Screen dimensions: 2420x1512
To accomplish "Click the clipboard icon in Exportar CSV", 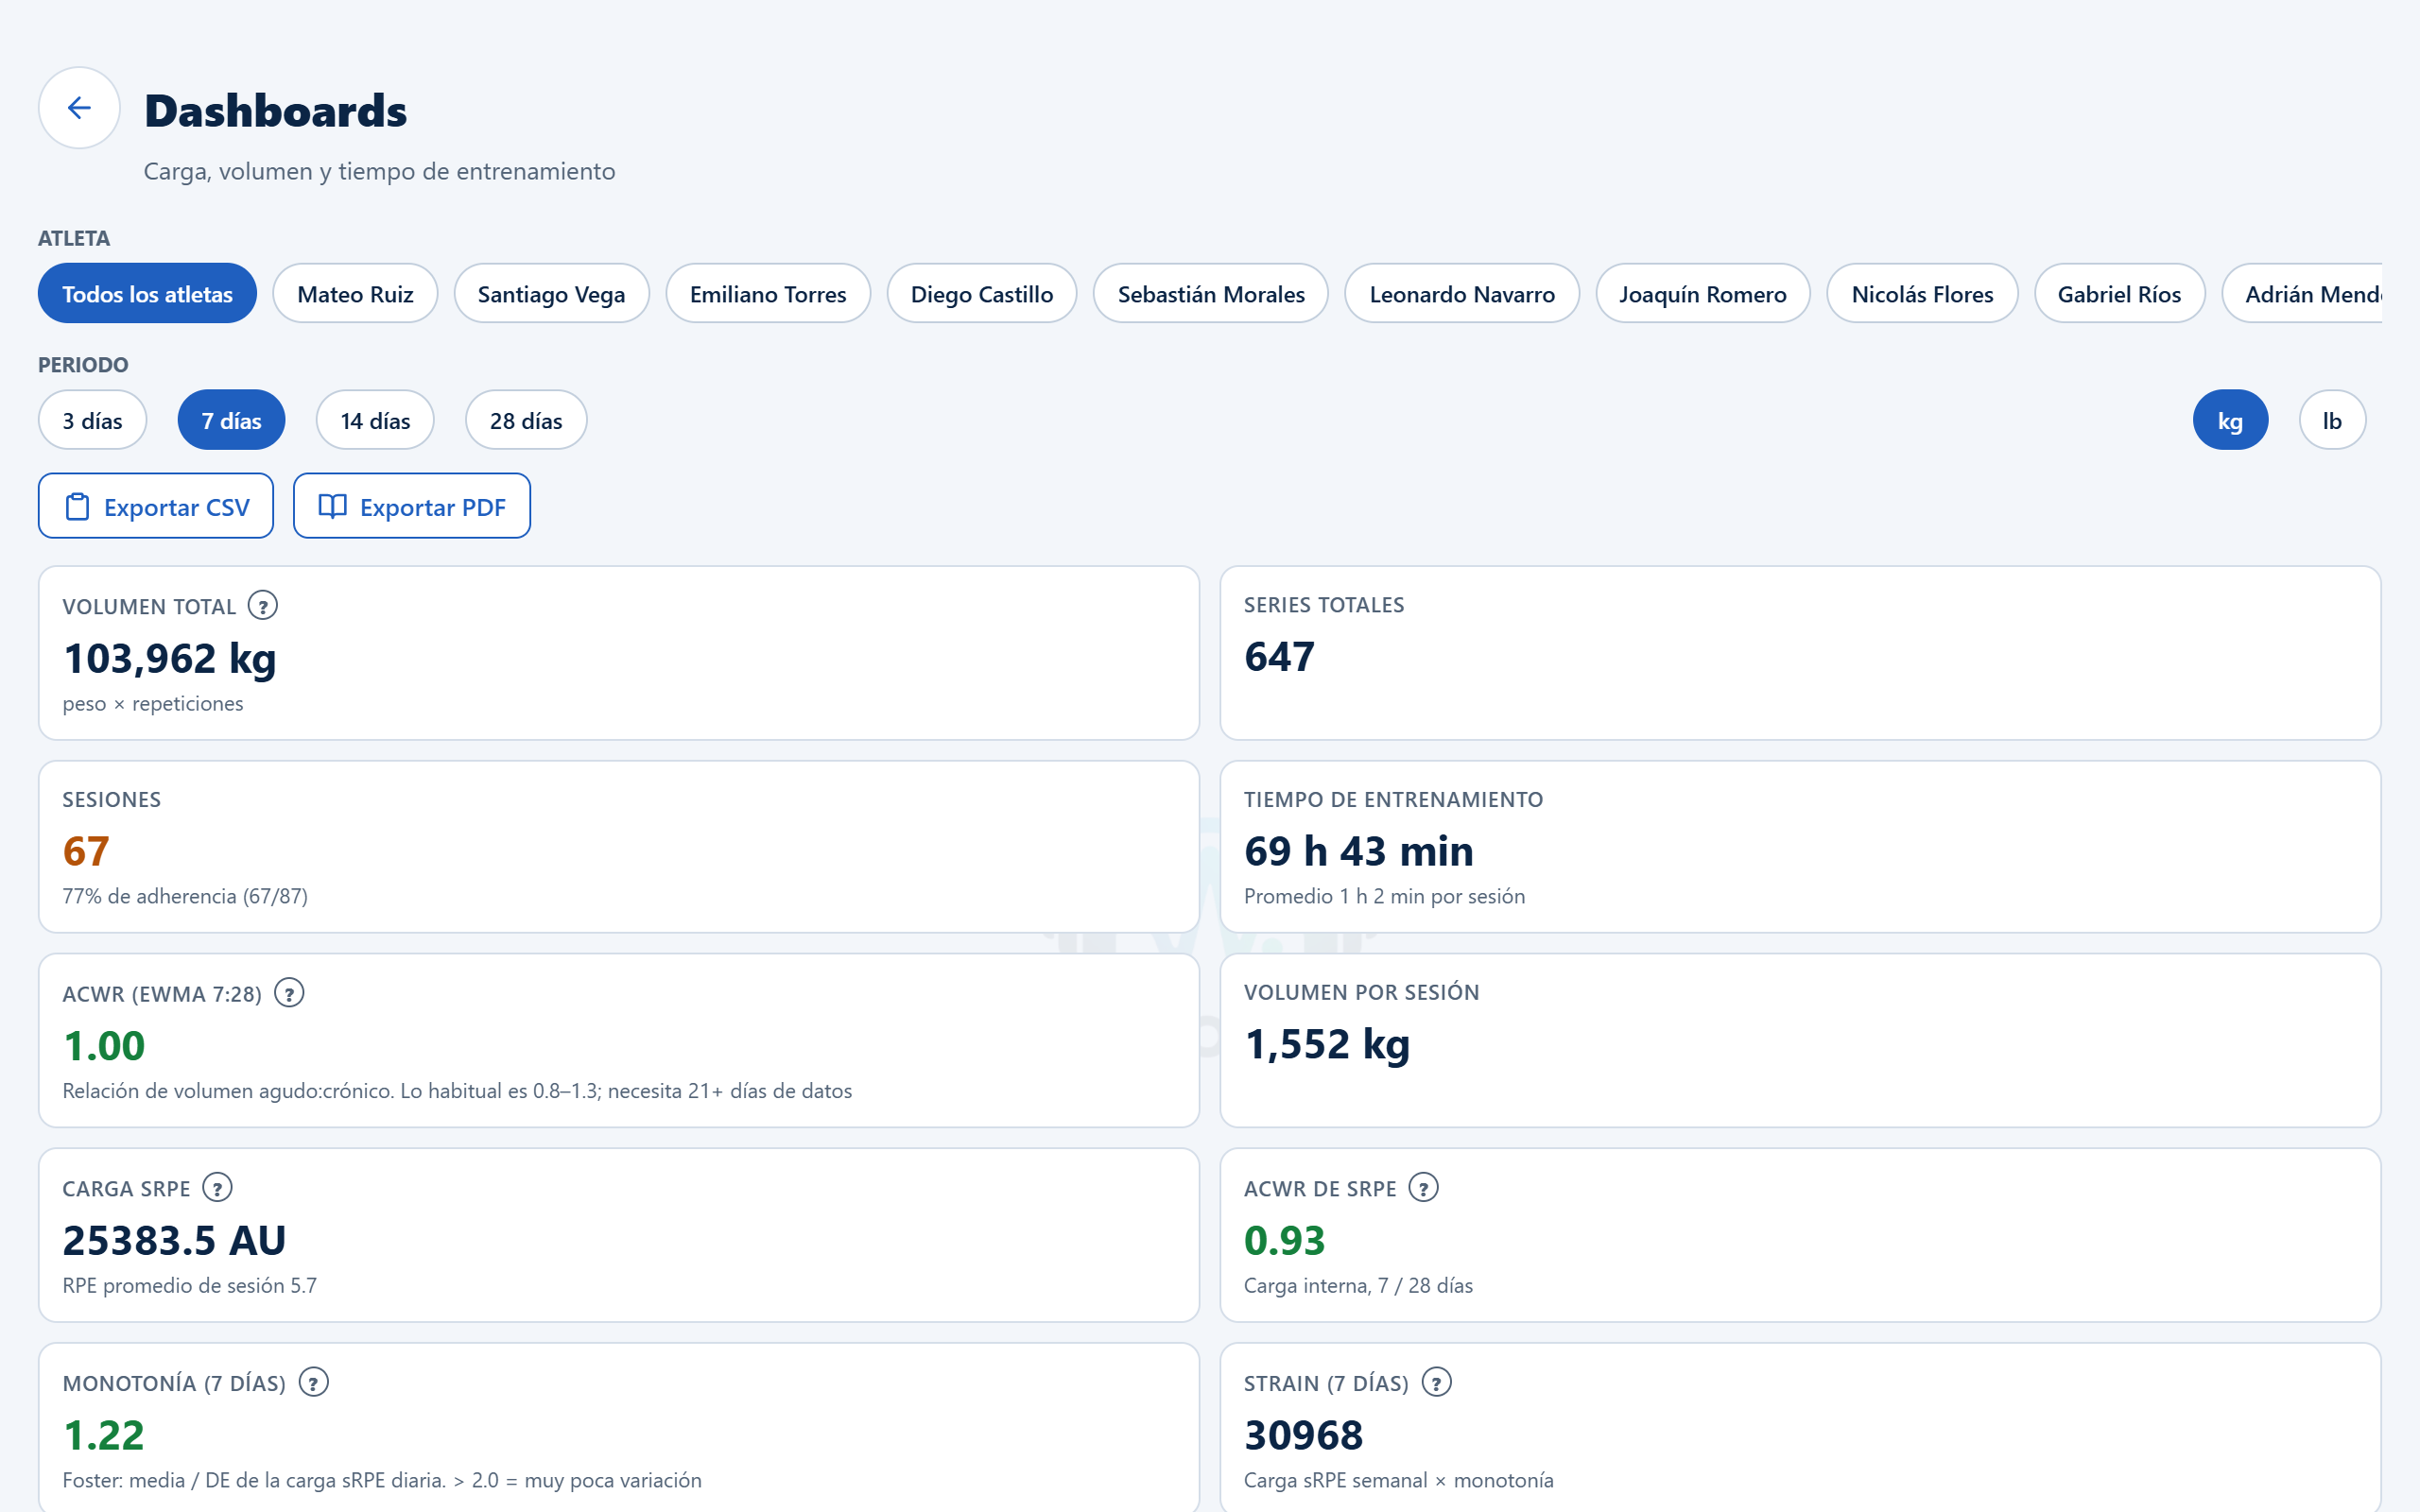I will coord(77,507).
